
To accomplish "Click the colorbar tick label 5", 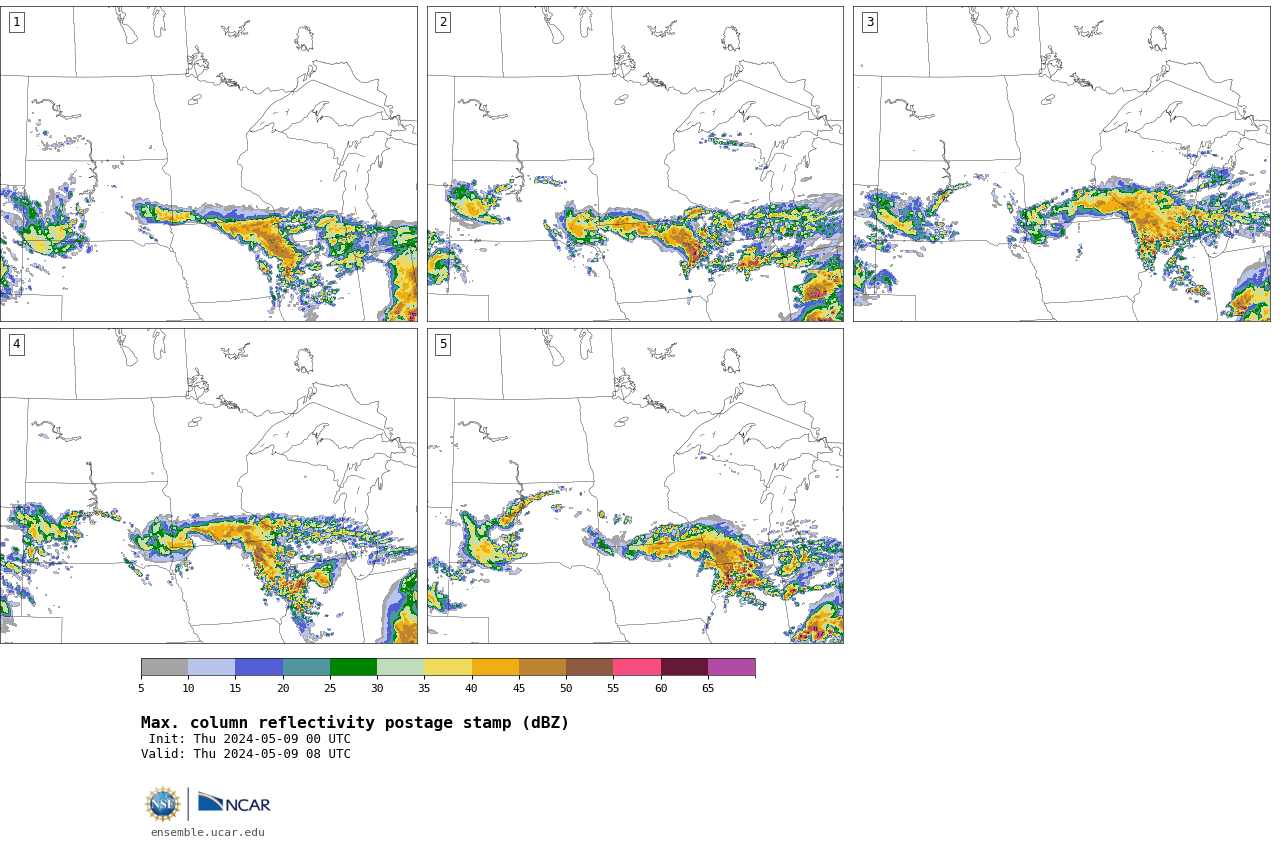I will click(x=141, y=688).
